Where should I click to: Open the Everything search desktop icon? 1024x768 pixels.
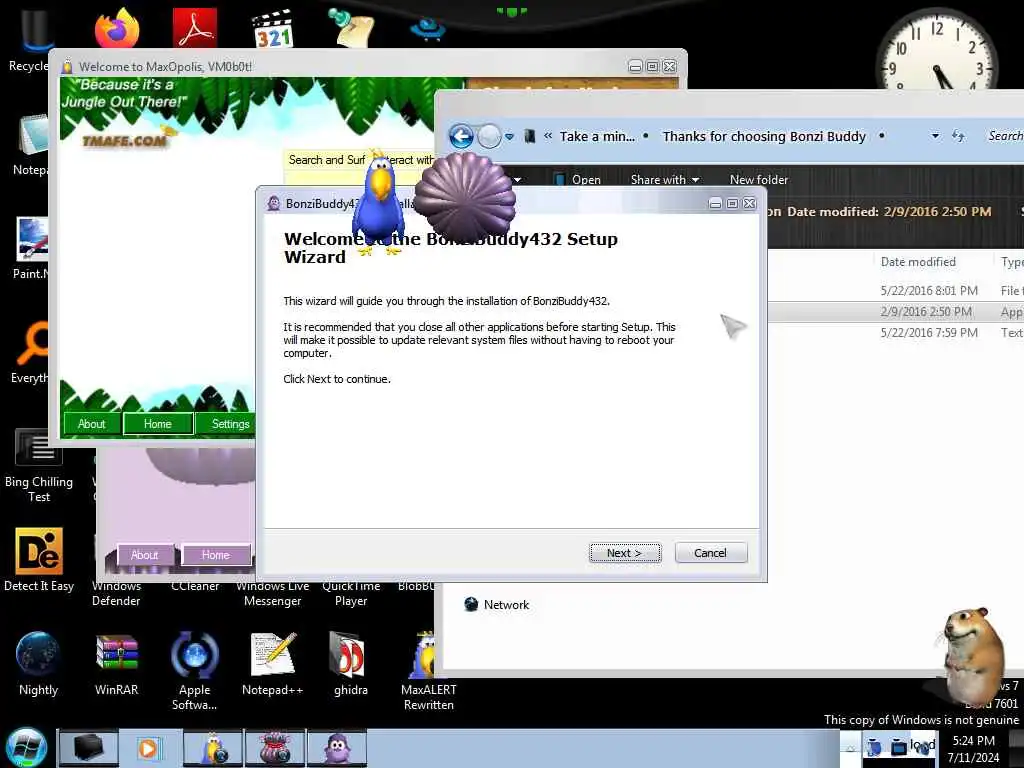tap(30, 353)
